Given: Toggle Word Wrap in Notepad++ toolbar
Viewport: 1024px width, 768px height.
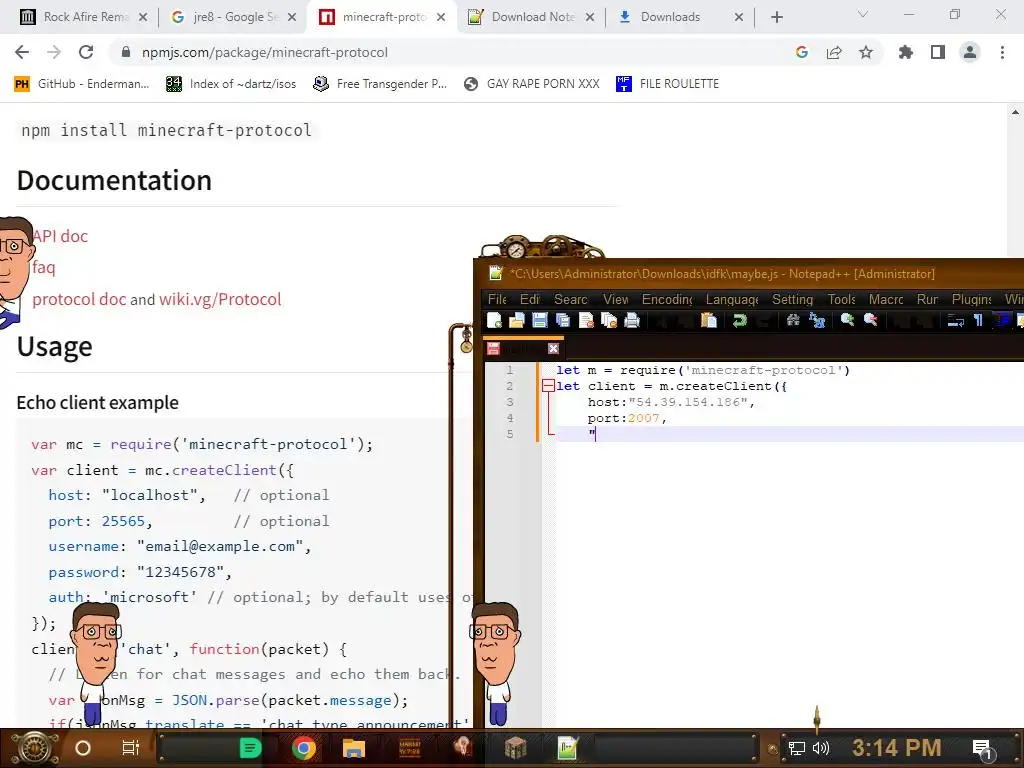Looking at the screenshot, I should [955, 320].
